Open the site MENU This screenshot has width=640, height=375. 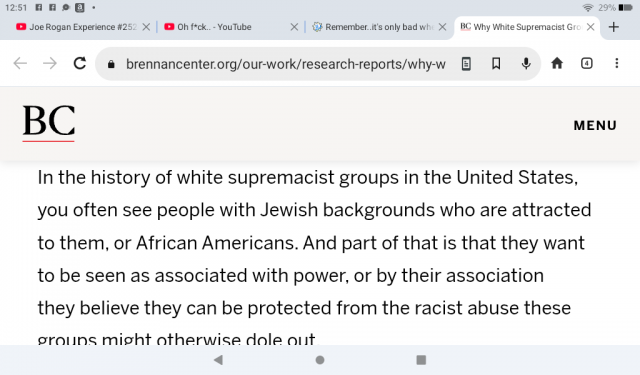coord(595,125)
